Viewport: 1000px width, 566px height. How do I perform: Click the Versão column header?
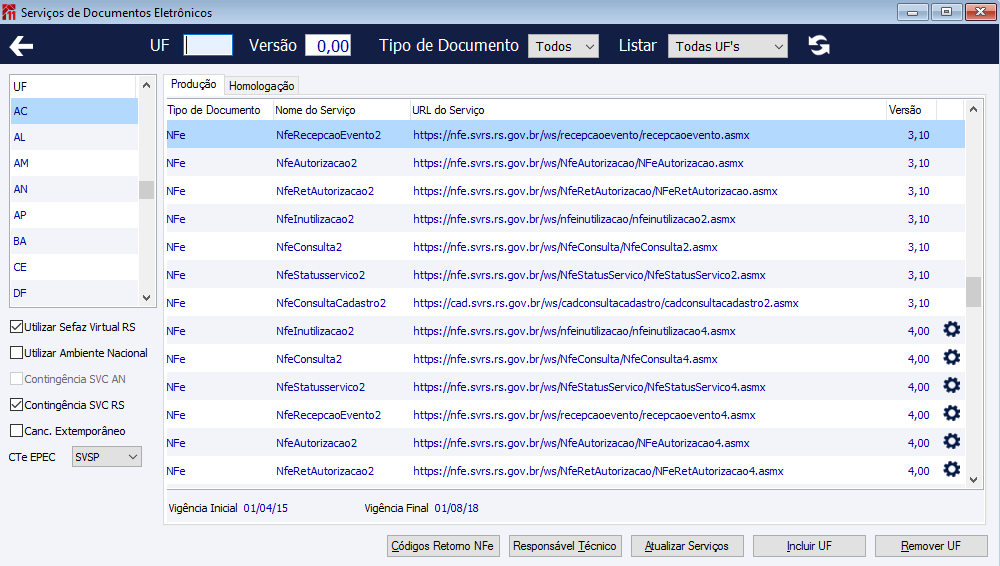point(911,110)
